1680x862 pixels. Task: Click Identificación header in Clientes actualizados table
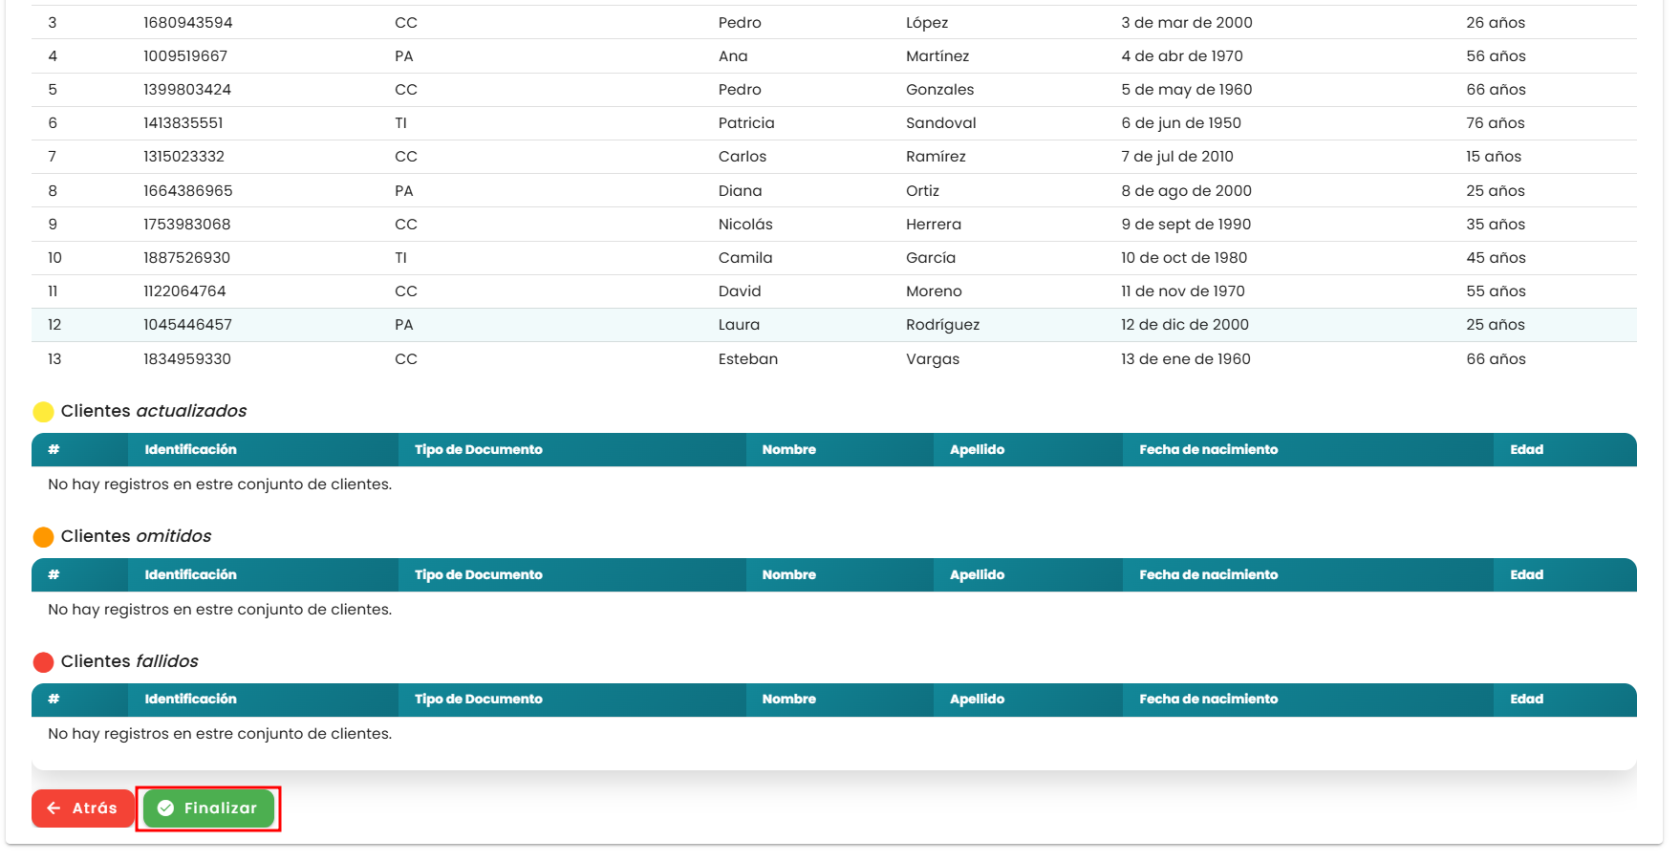point(190,450)
